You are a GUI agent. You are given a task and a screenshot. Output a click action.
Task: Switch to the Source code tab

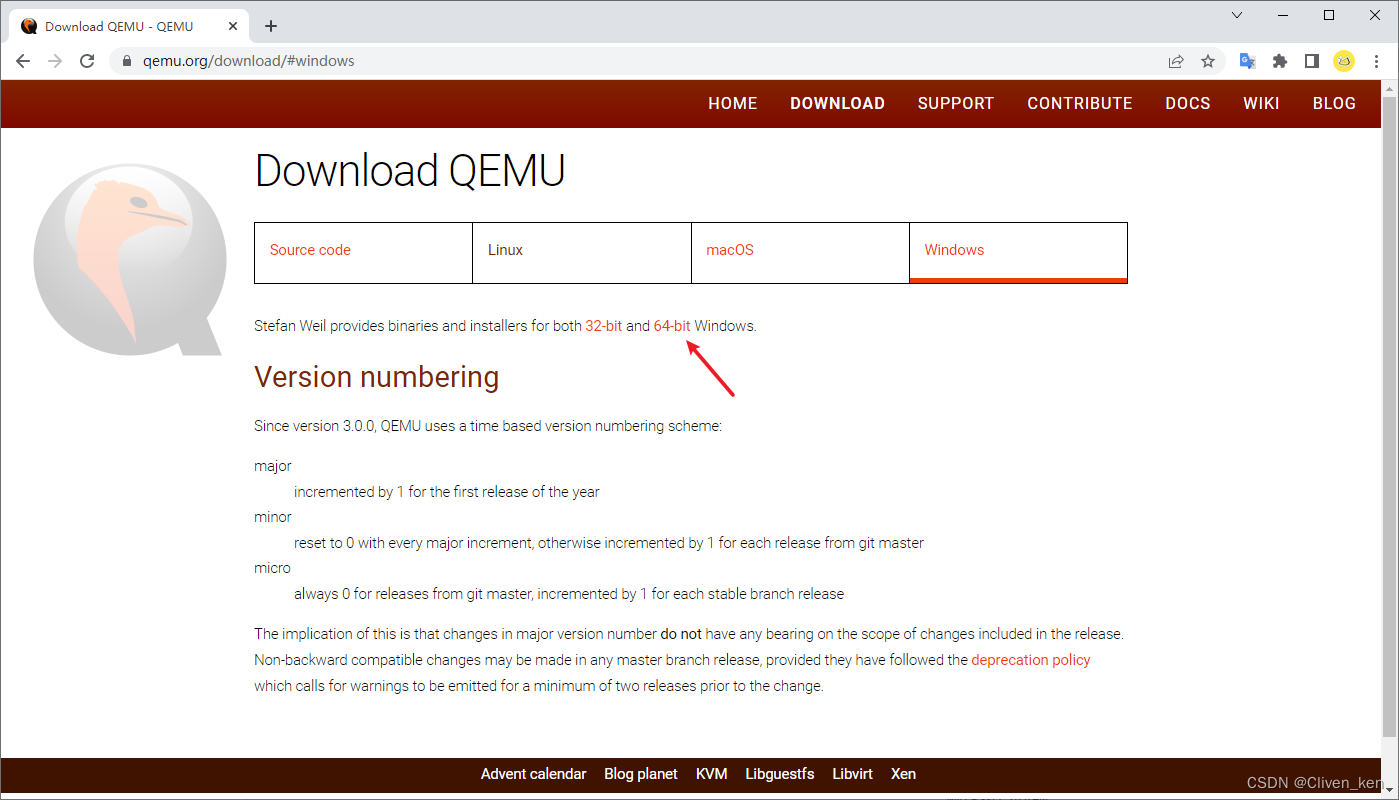(363, 252)
